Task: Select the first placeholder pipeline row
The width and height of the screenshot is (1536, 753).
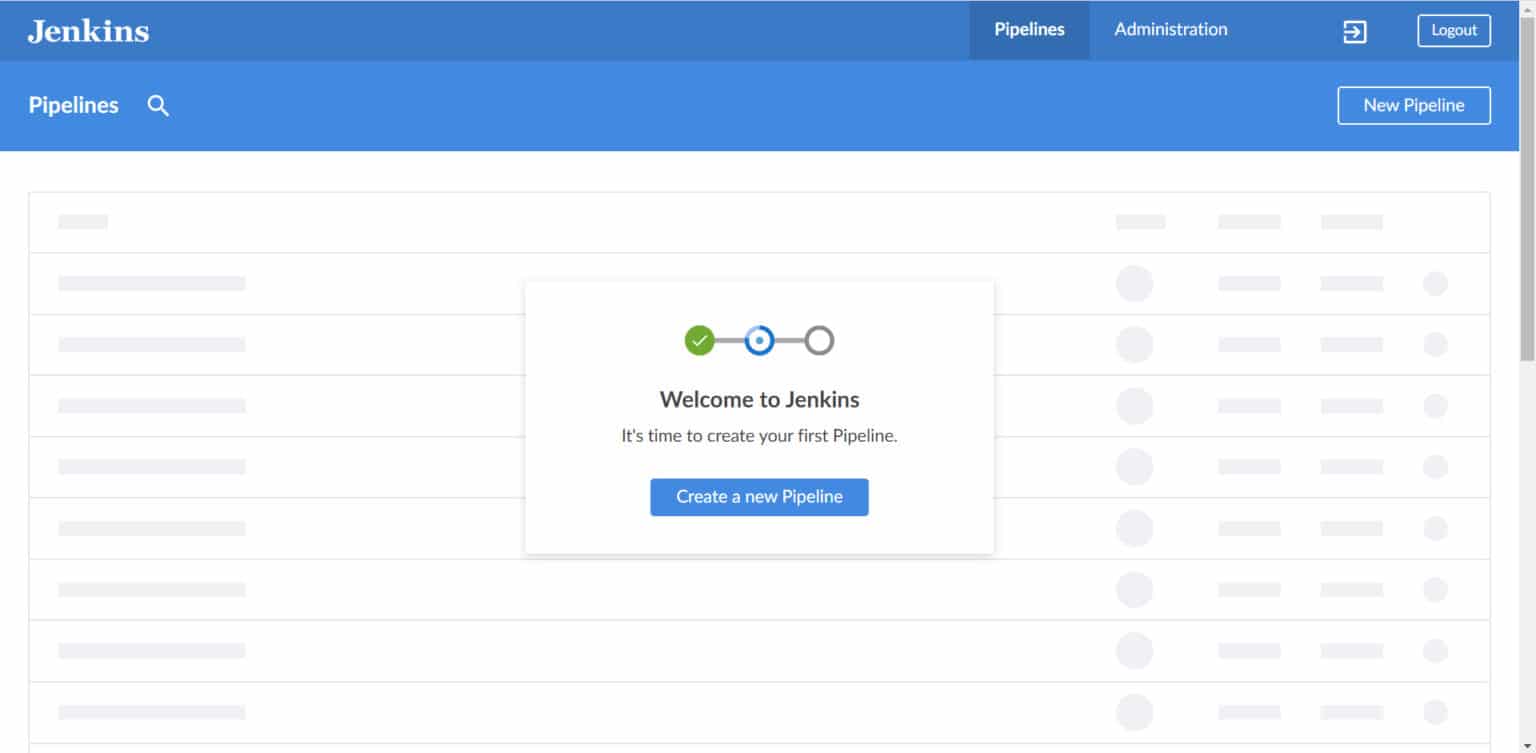Action: point(400,283)
